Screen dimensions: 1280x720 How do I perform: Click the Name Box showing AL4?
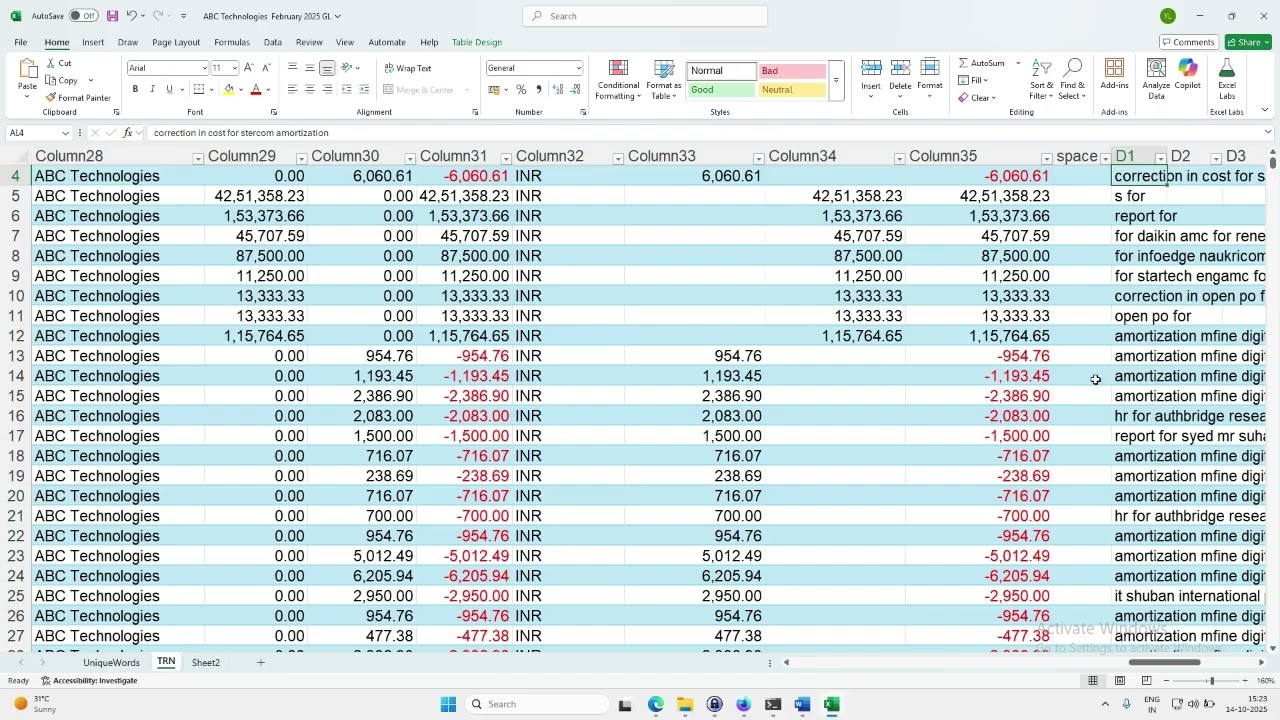tap(38, 132)
